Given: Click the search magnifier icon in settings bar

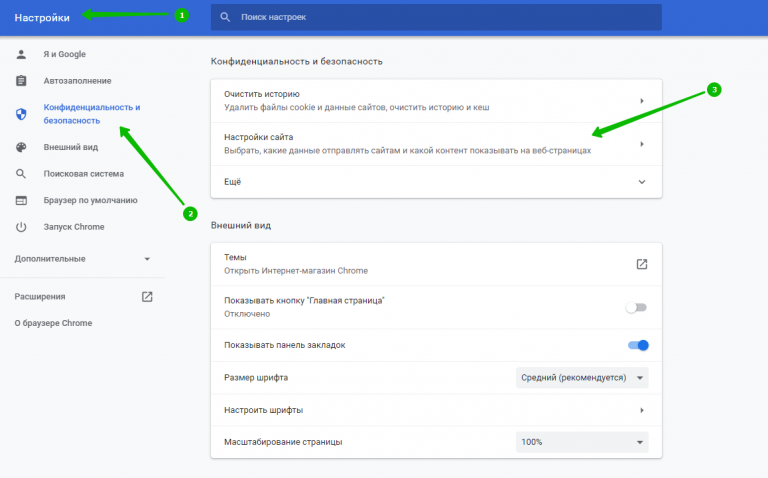Looking at the screenshot, I should coord(225,17).
